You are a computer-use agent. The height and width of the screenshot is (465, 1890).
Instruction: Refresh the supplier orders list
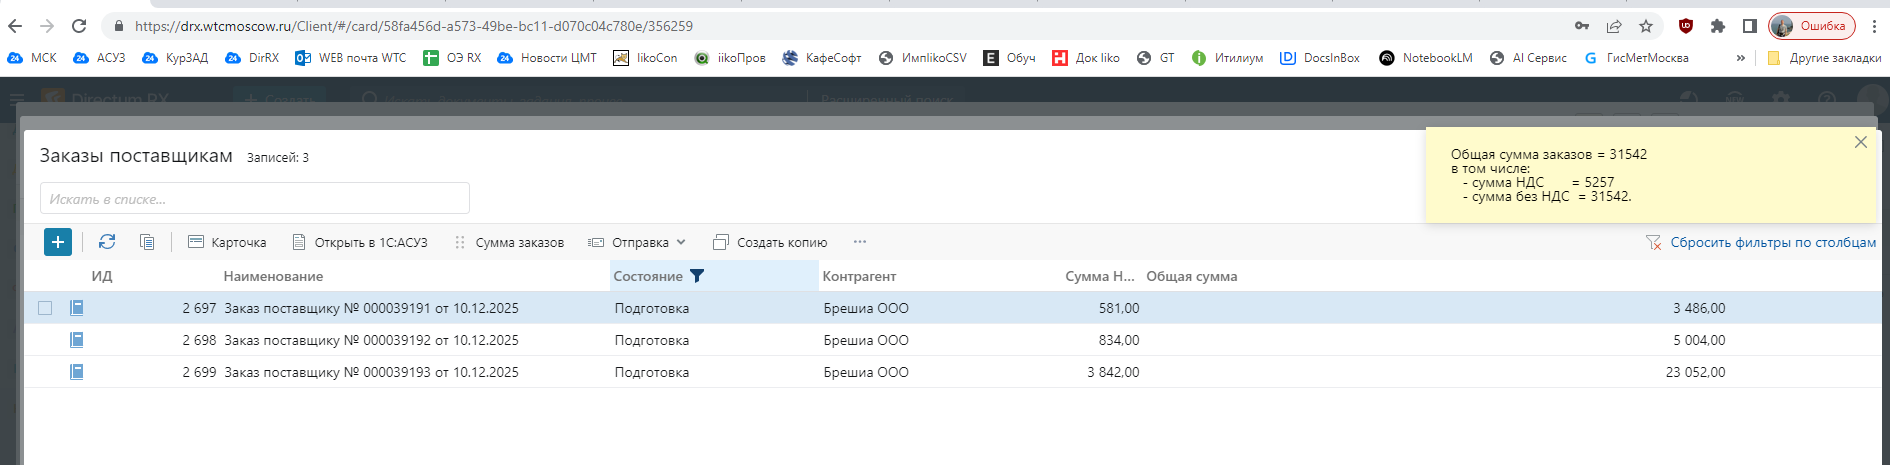(107, 242)
